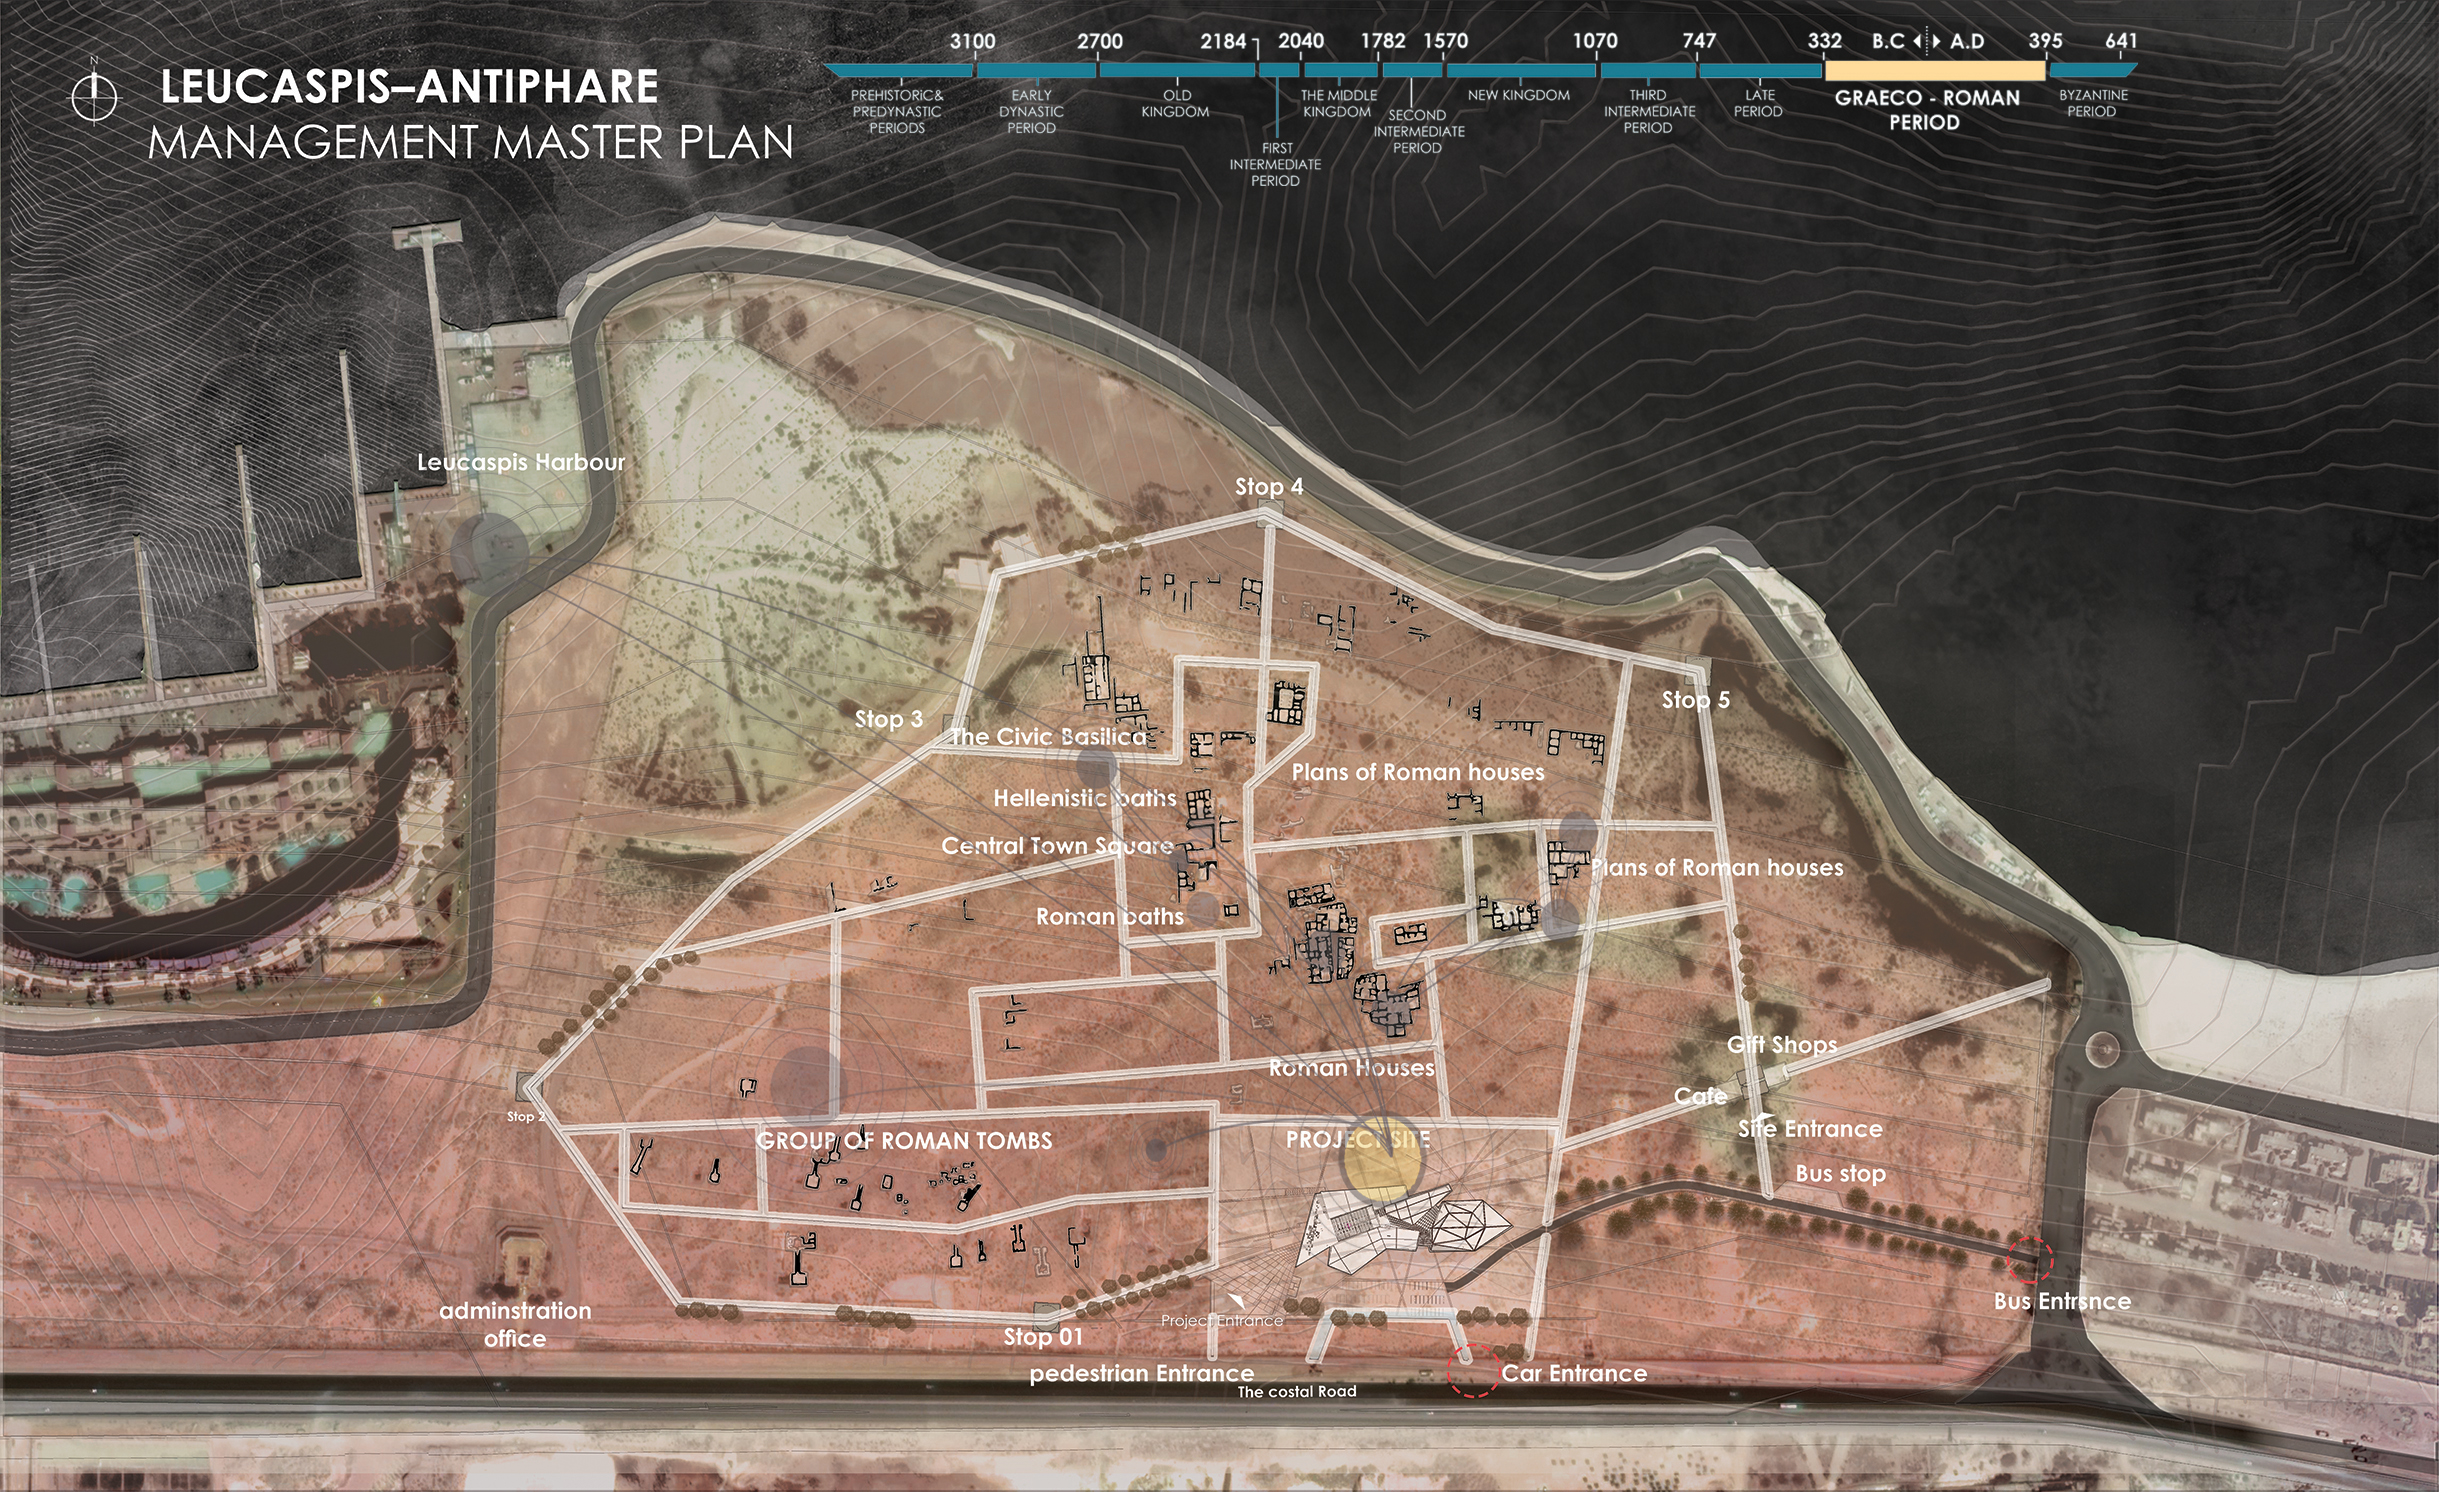Click the white arrow beside Project Entrance
The width and height of the screenshot is (2439, 1492).
pos(1237,1301)
